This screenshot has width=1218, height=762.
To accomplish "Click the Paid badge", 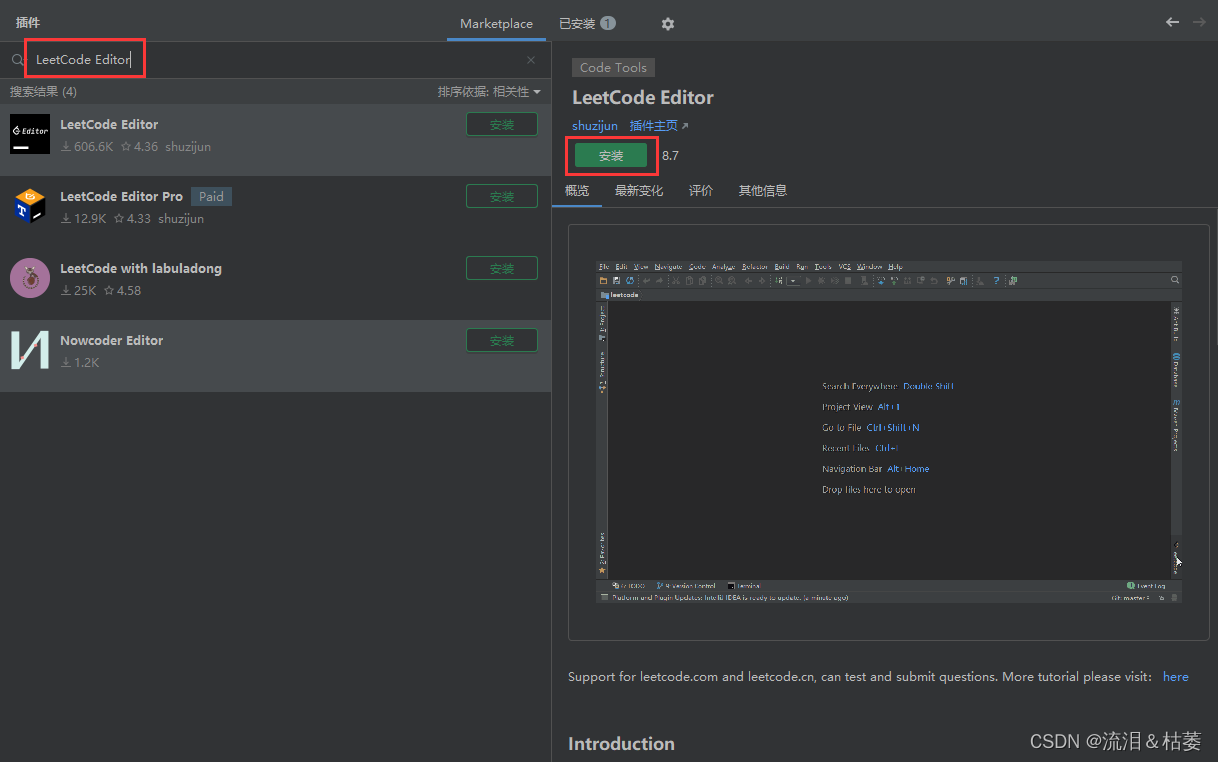I will (211, 197).
